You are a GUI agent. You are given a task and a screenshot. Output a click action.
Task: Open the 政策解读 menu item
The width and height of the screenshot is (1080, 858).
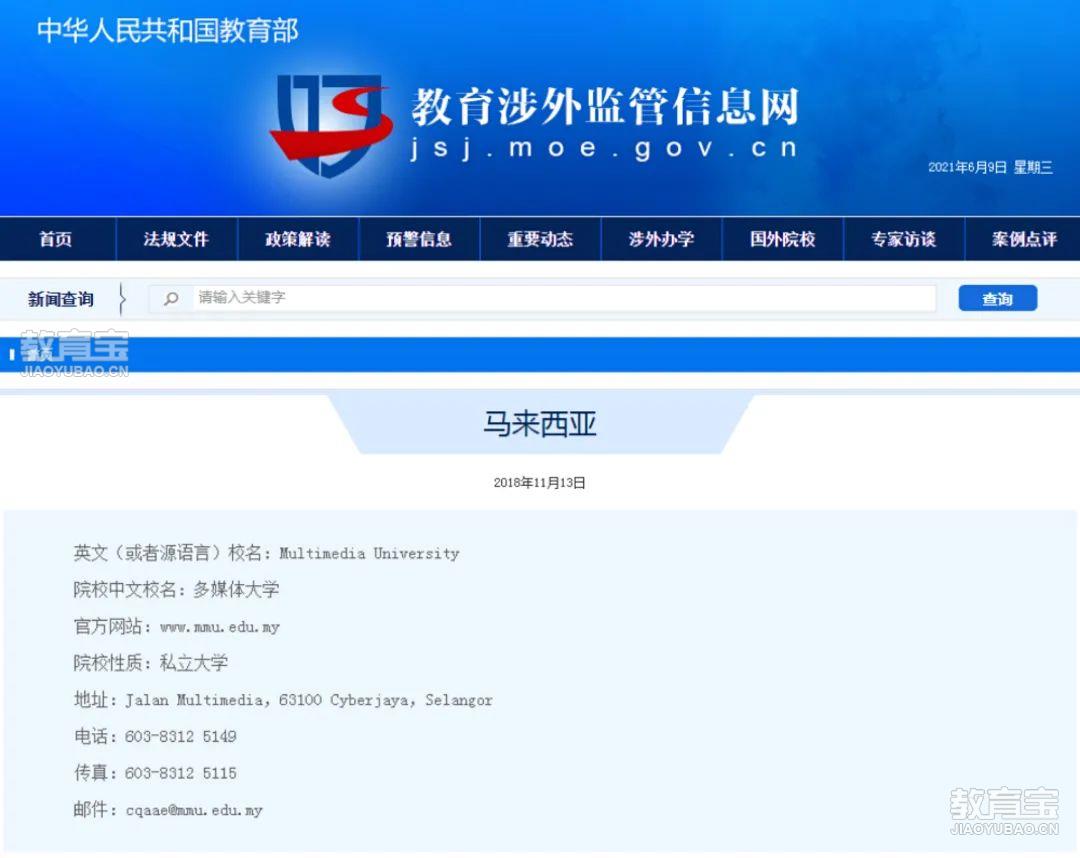coord(298,239)
